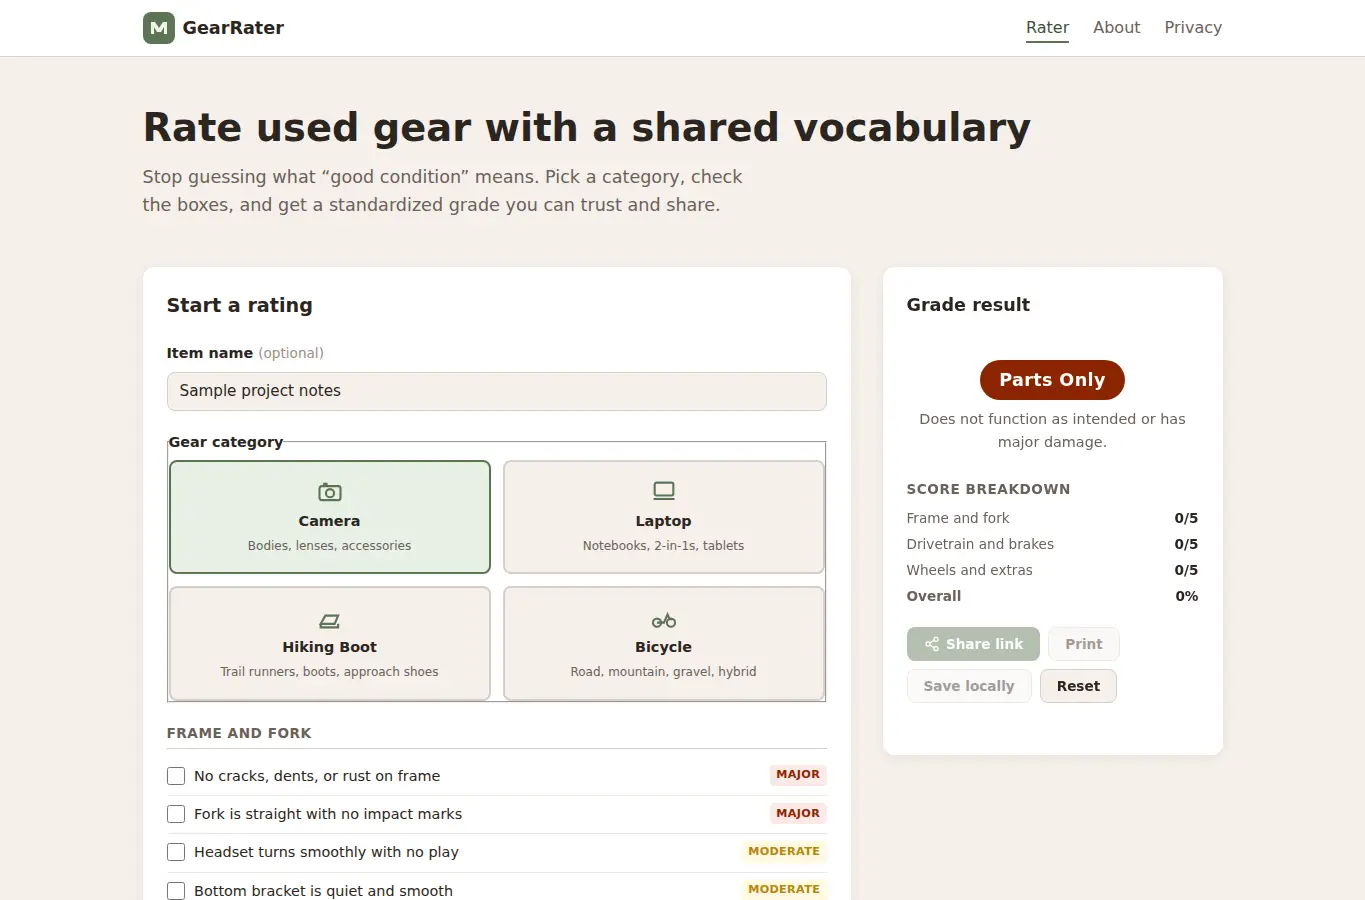The height and width of the screenshot is (900, 1365).
Task: Select the Bicycle gear category
Action: click(x=664, y=643)
